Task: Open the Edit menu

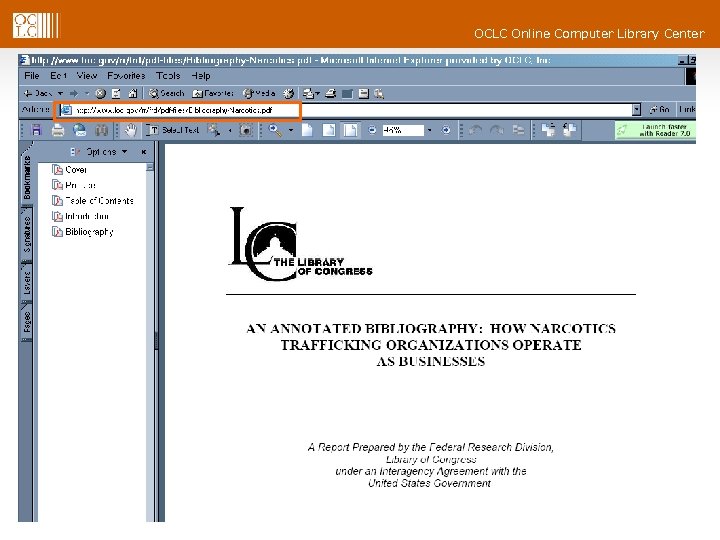Action: 58,76
